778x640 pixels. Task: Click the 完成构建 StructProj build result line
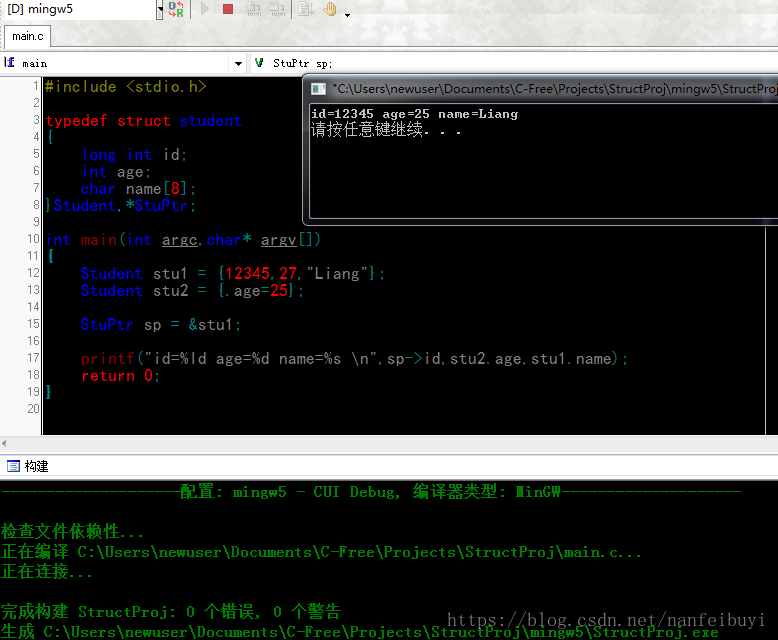pyautogui.click(x=171, y=611)
